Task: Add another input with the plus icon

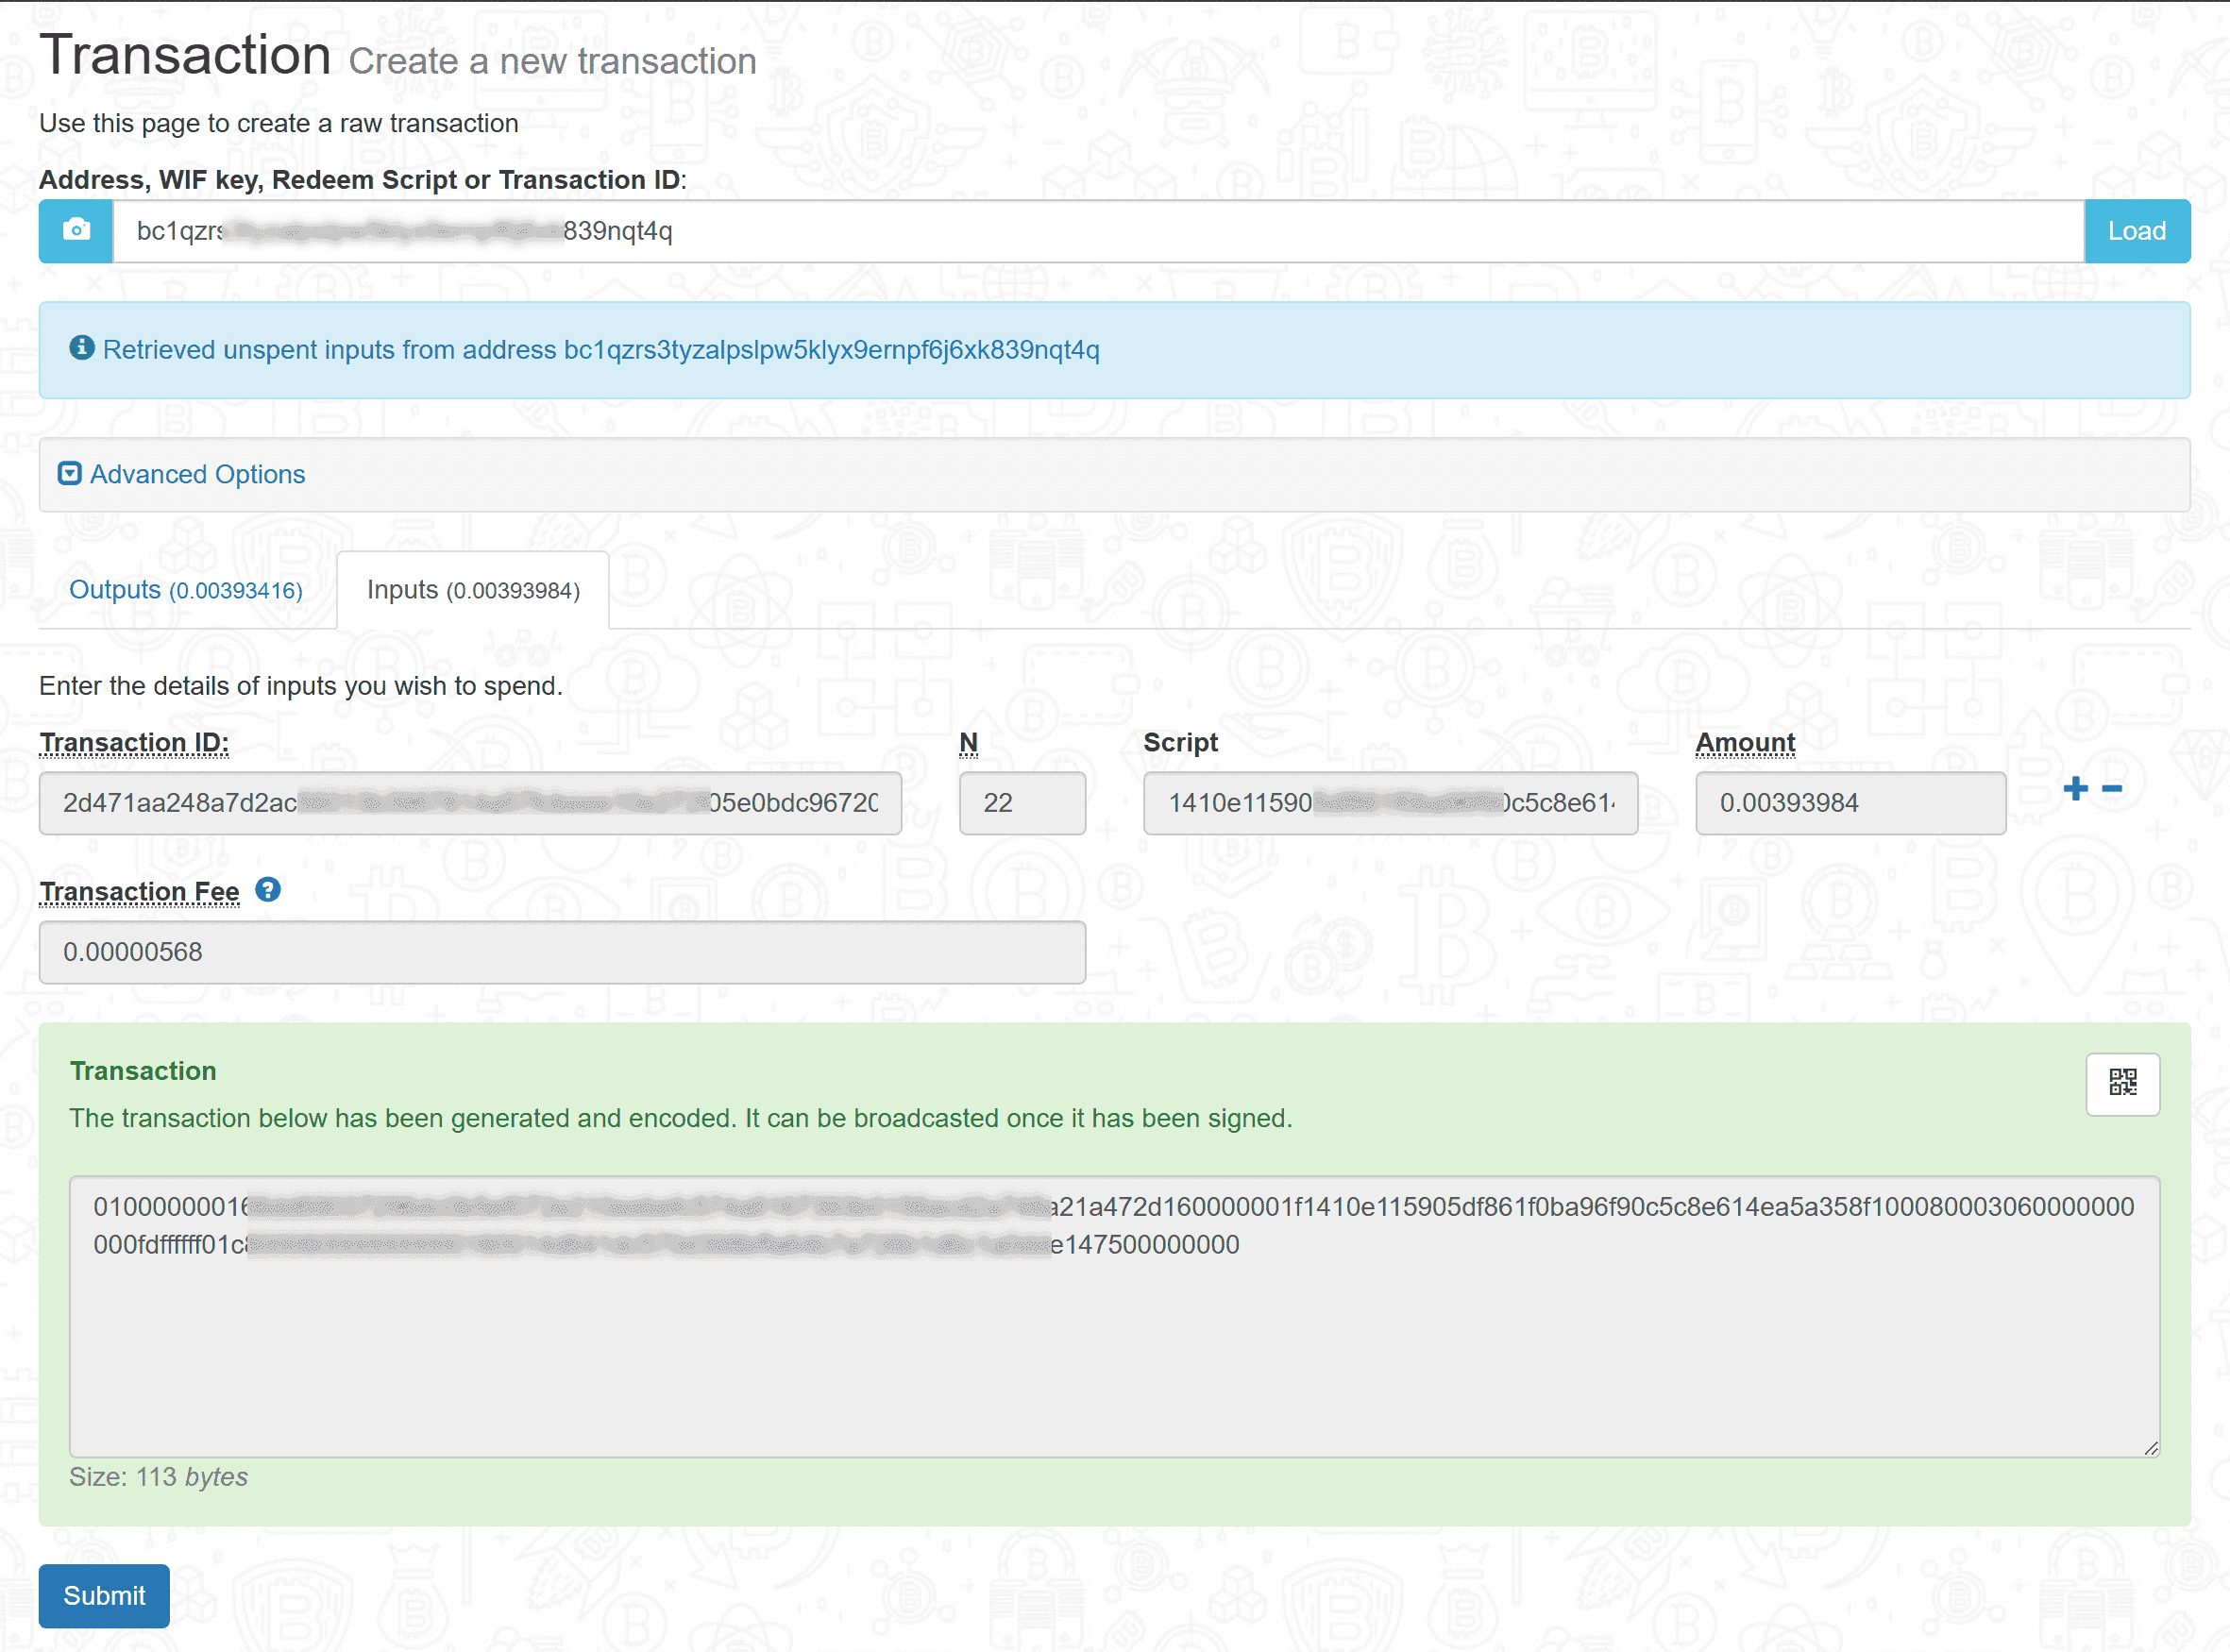Action: (x=2077, y=789)
